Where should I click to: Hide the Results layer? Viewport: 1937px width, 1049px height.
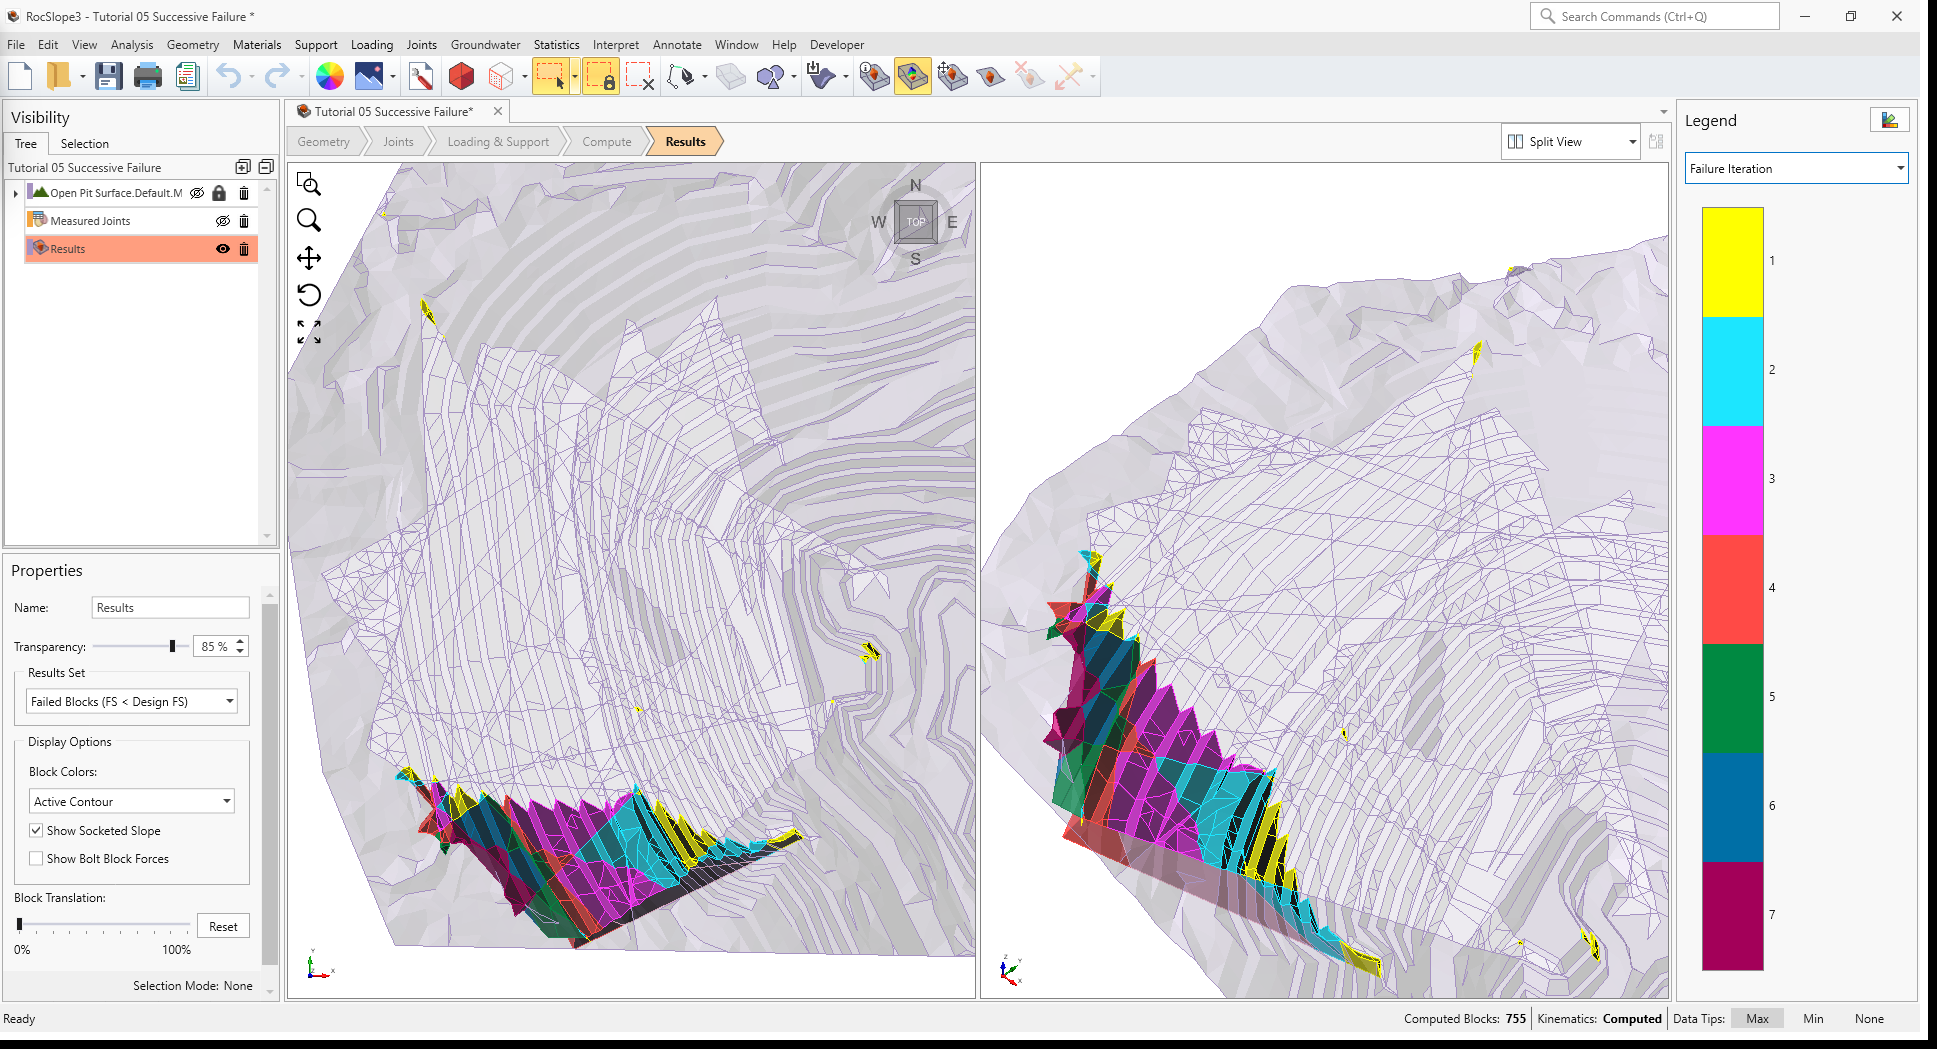pyautogui.click(x=222, y=249)
